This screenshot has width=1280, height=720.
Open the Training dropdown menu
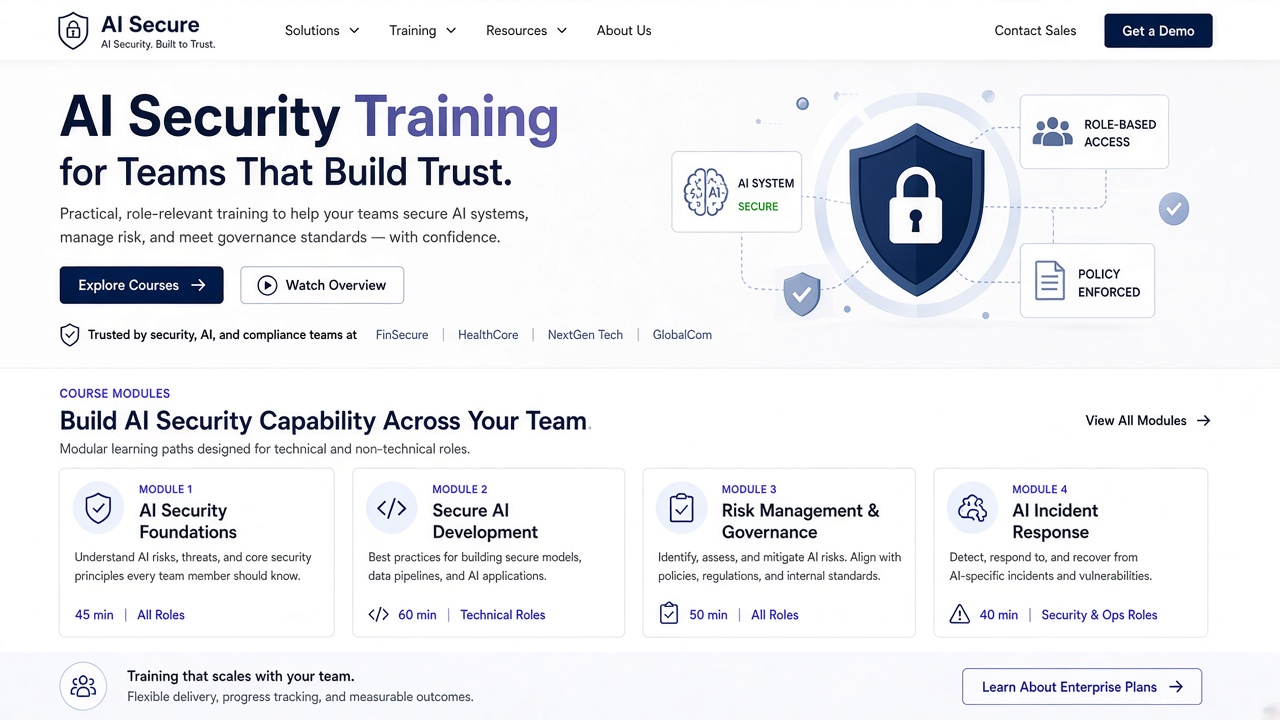pyautogui.click(x=422, y=31)
